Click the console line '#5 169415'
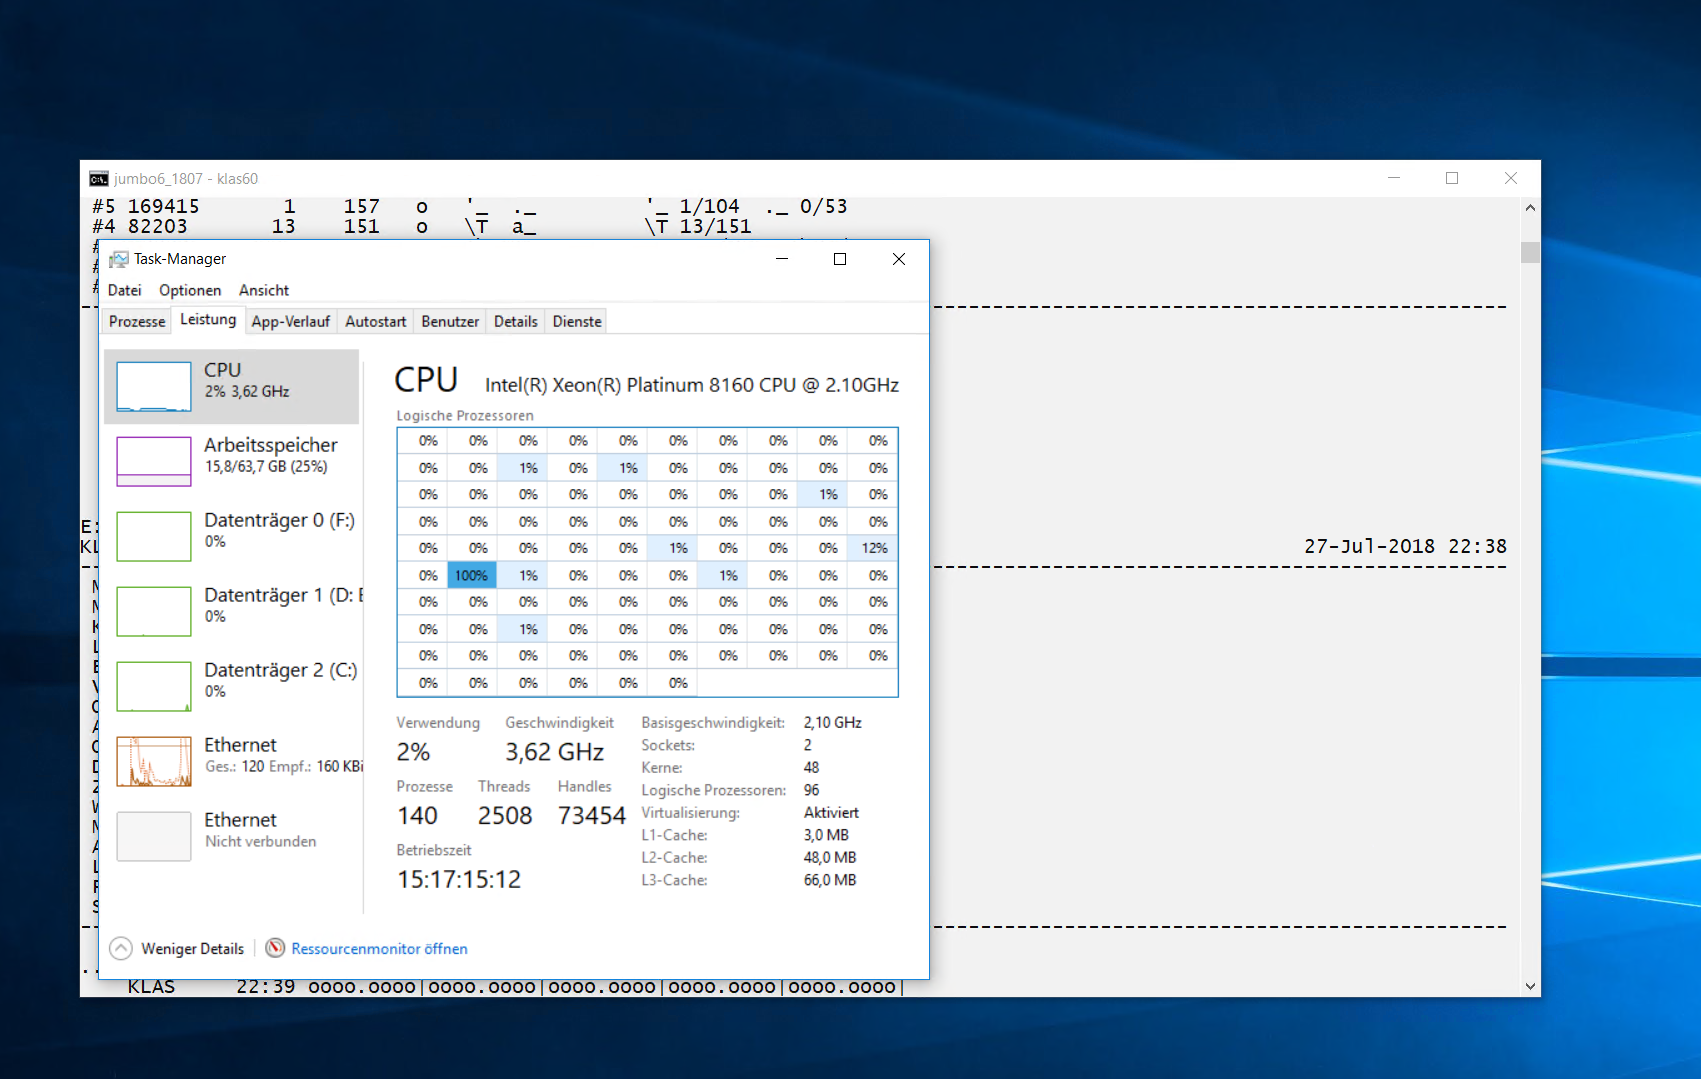The image size is (1701, 1079). tap(146, 207)
